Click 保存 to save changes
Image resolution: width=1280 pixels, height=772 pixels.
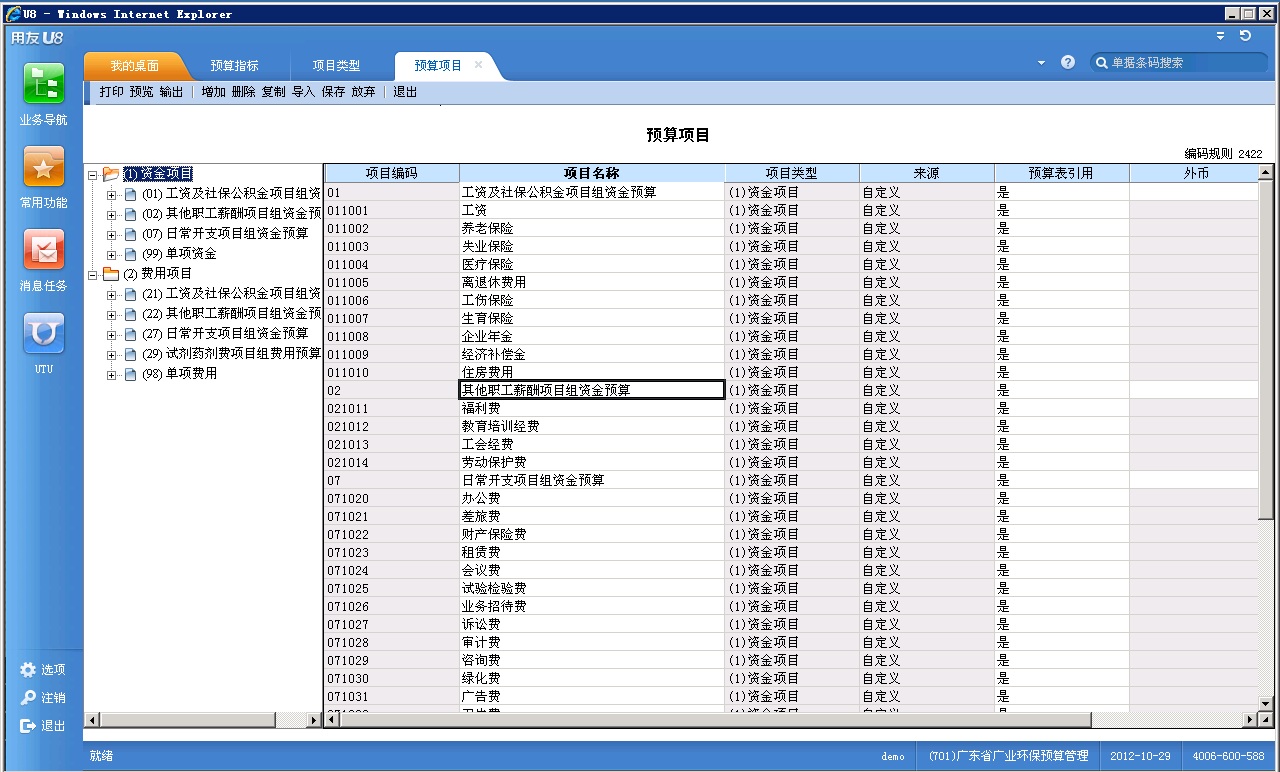coord(333,92)
